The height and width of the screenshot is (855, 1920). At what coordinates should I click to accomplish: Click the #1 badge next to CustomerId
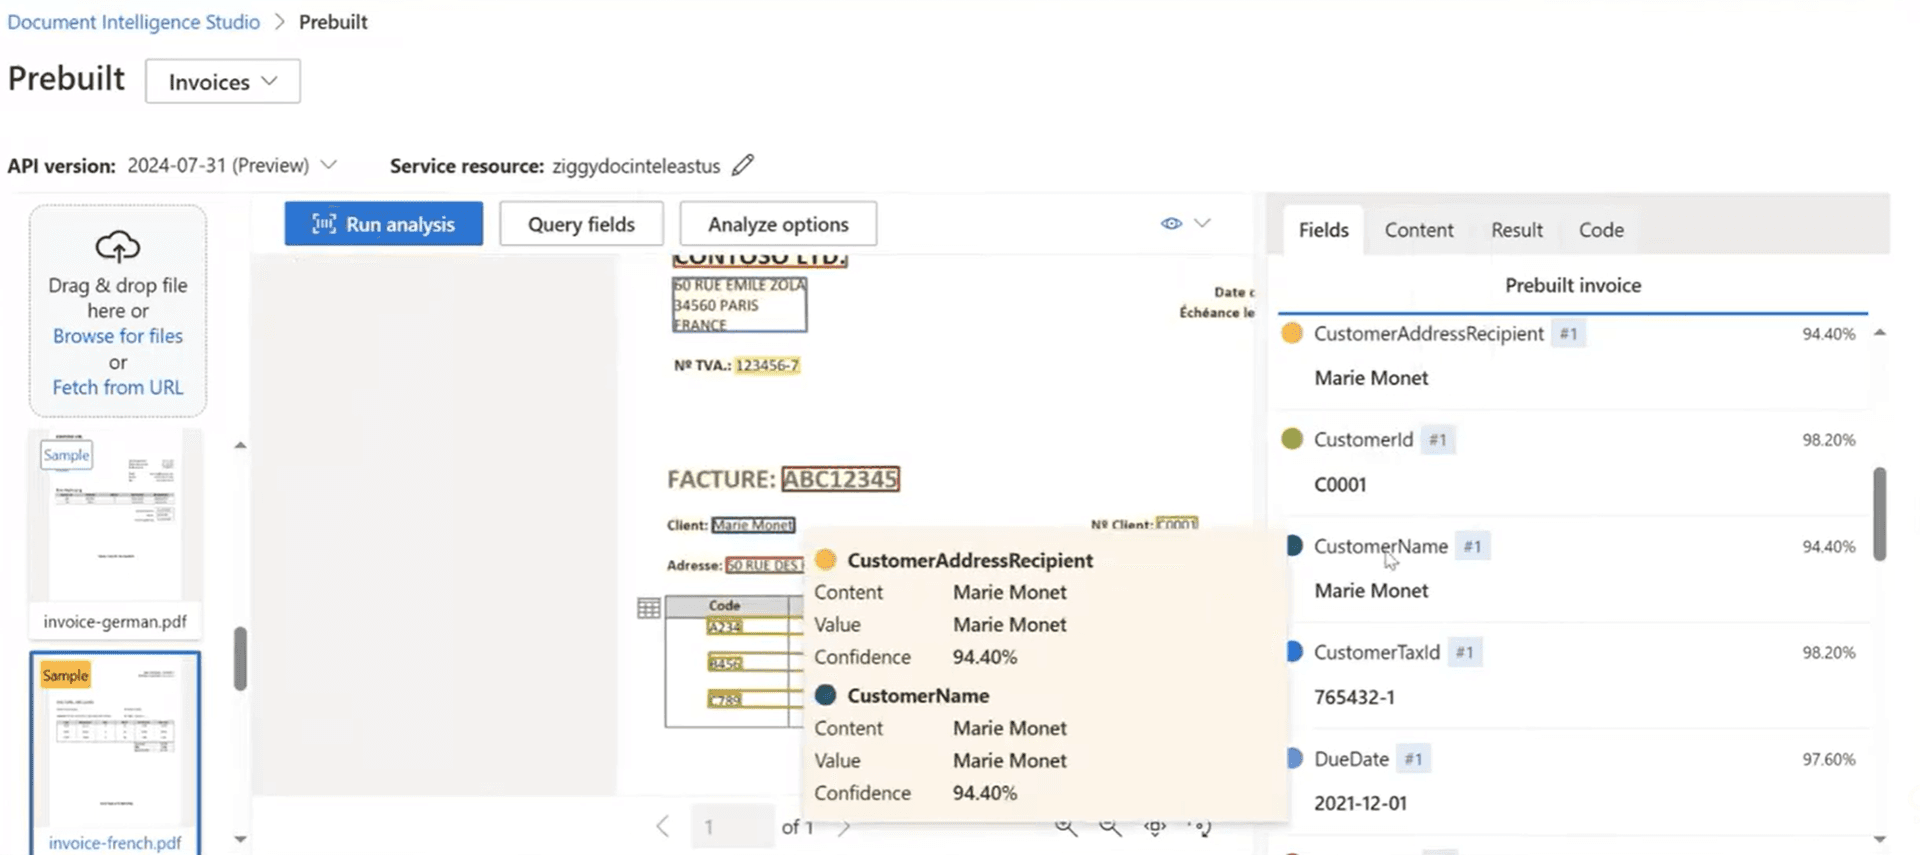[x=1437, y=439]
